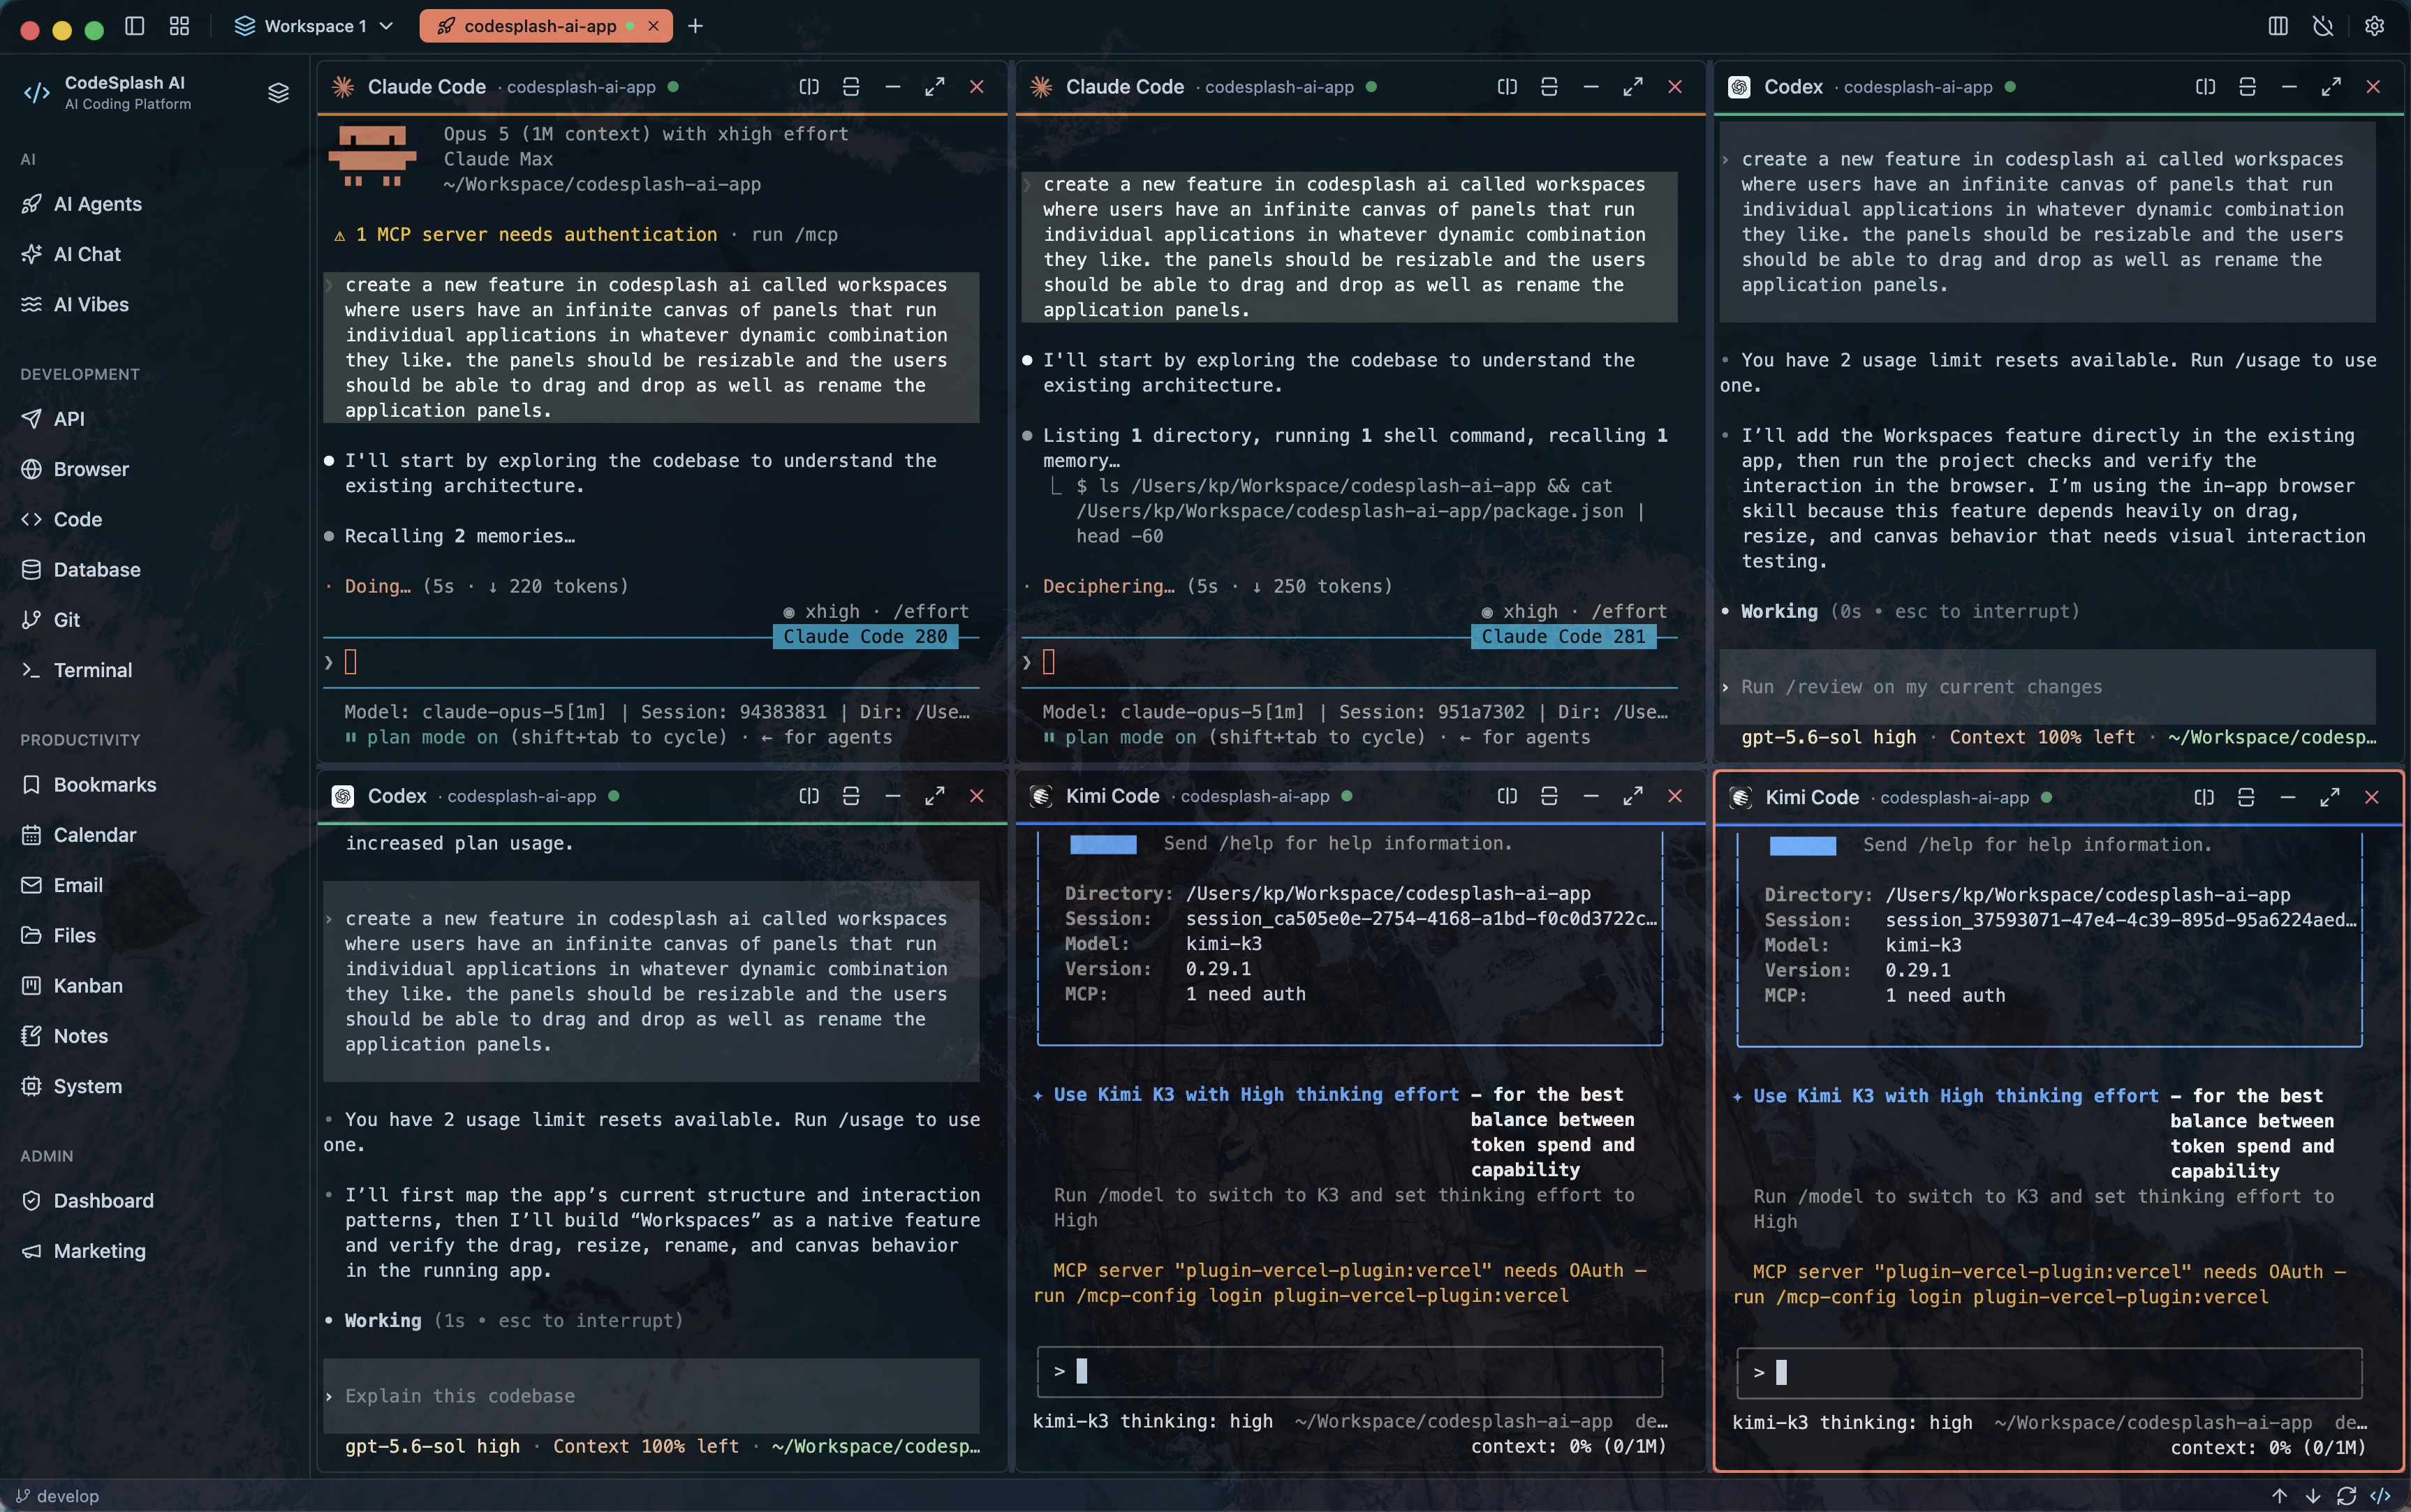The width and height of the screenshot is (2411, 1512).
Task: Click the 'Run /review on my current changes' prompt
Action: 2047,687
